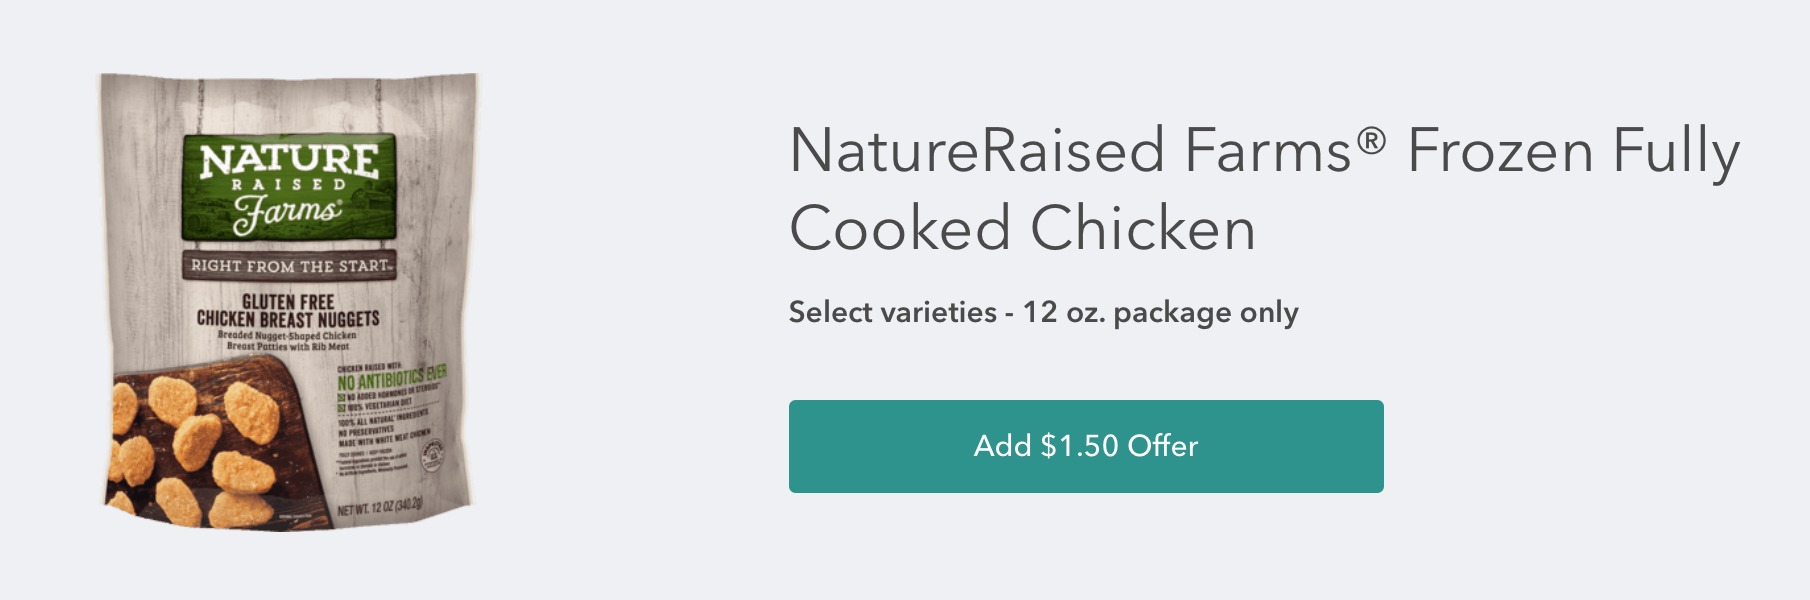The image size is (1810, 600).
Task: Click the Right From The Start banner
Action: [289, 266]
